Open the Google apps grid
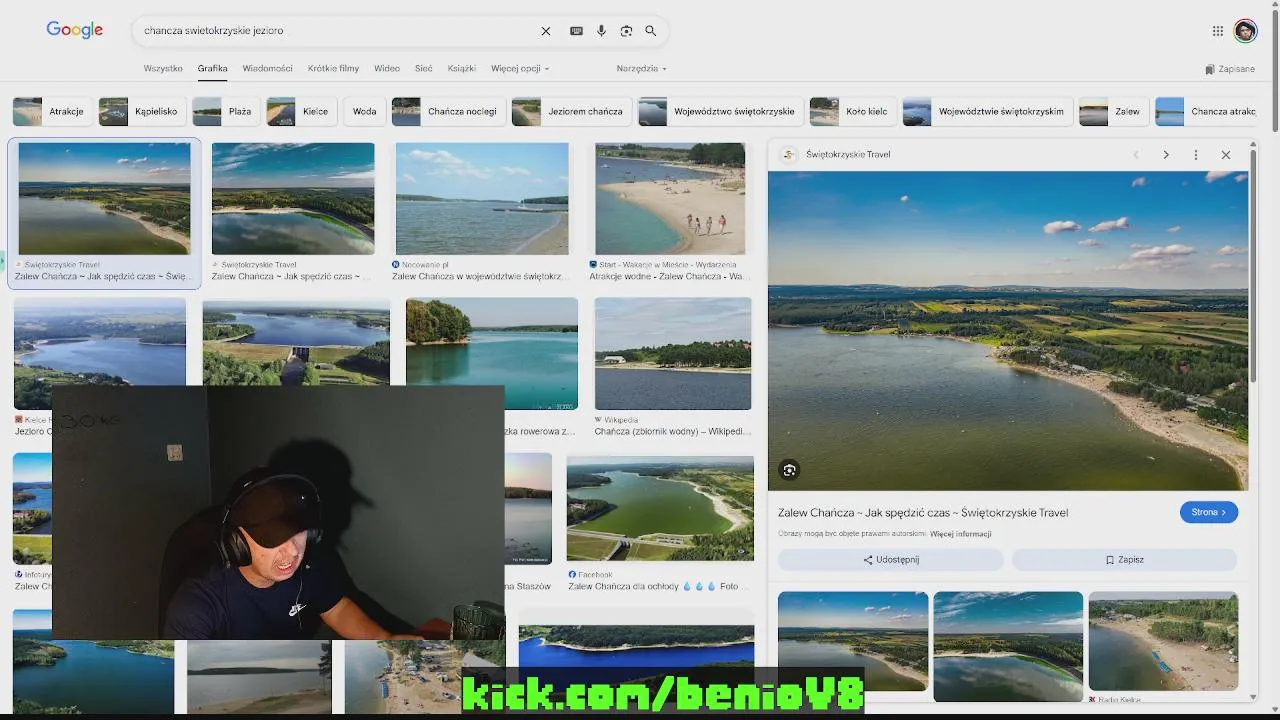 click(1218, 31)
